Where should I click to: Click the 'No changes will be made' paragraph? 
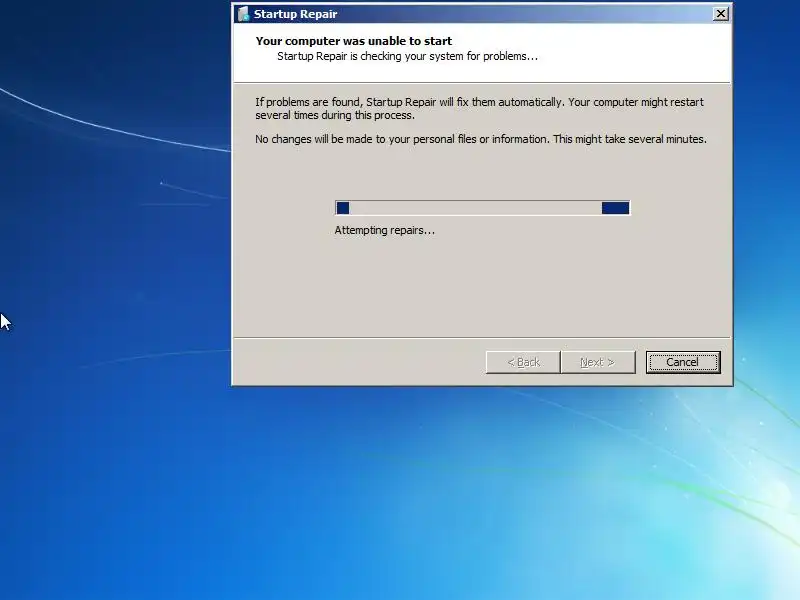[x=481, y=139]
